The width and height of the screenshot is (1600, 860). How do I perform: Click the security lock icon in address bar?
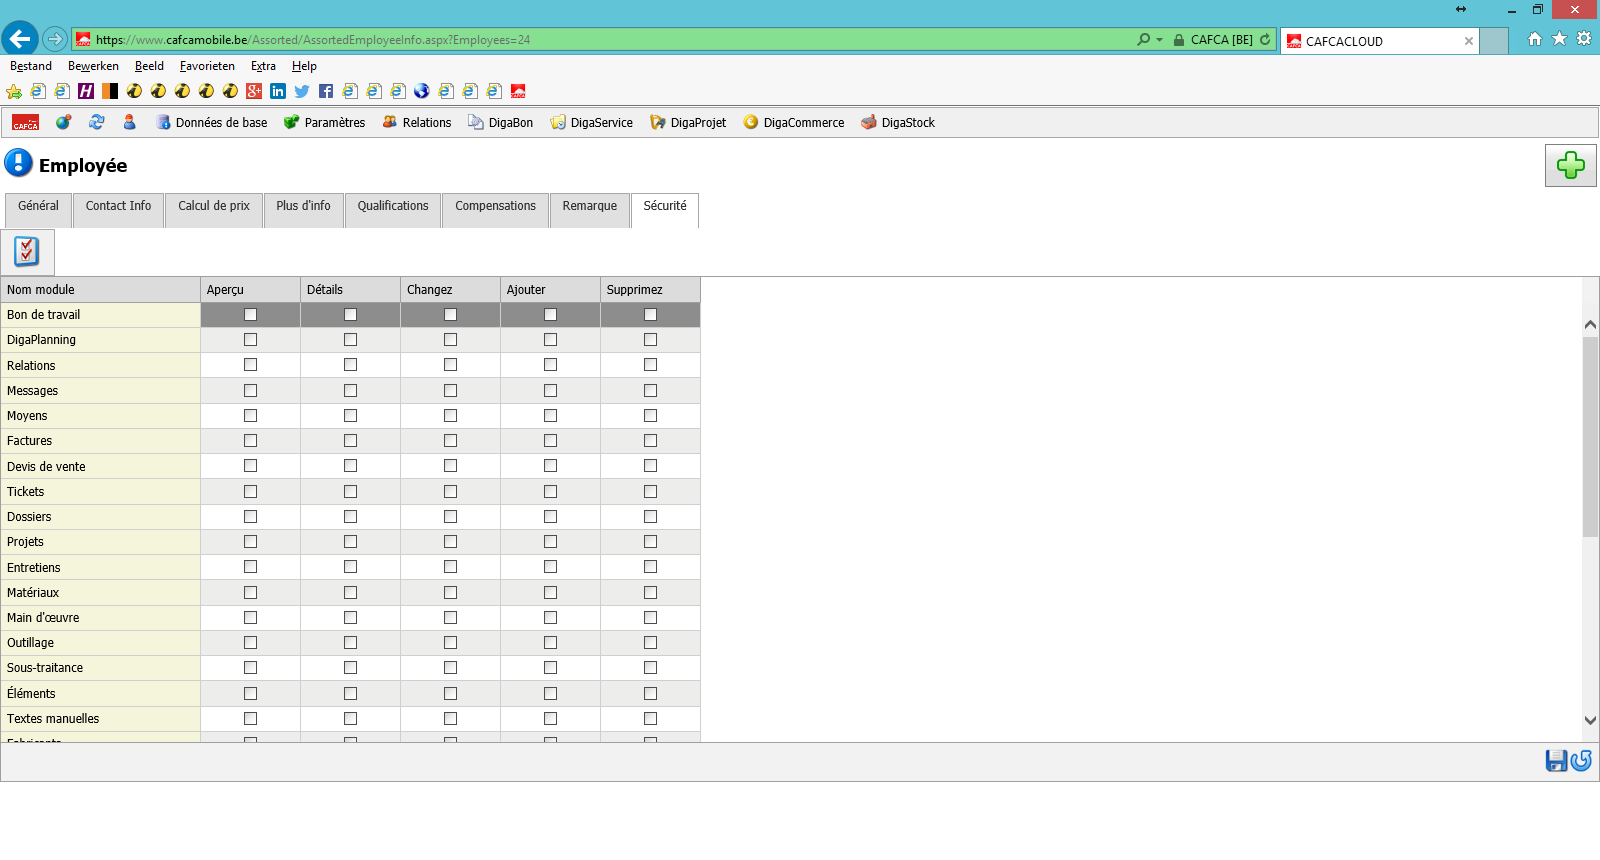pyautogui.click(x=1179, y=40)
